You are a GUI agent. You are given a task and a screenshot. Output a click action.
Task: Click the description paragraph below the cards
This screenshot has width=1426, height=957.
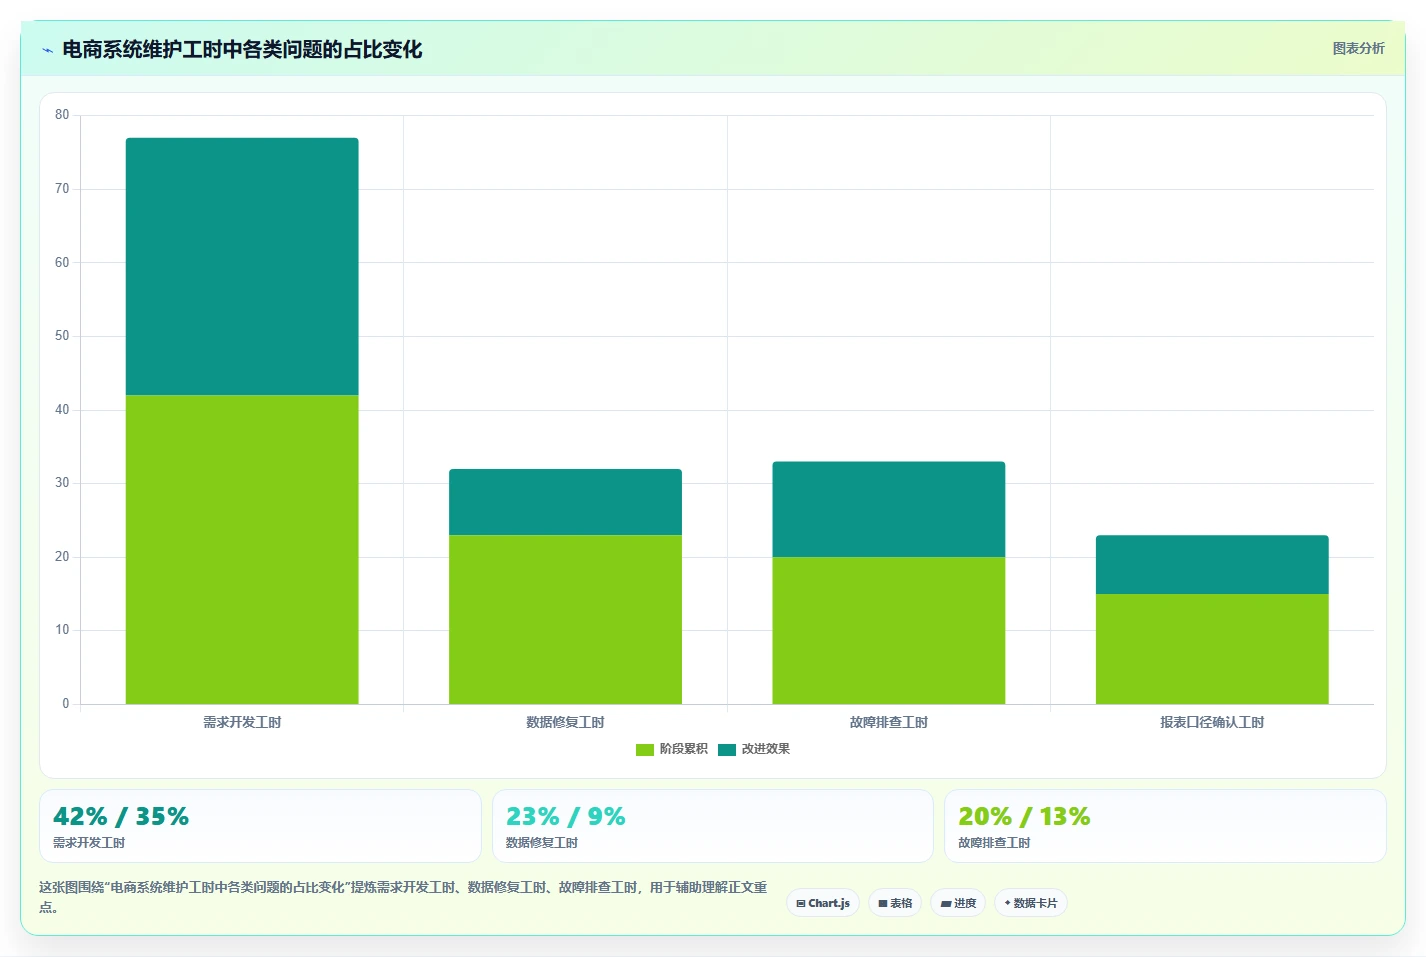(404, 897)
